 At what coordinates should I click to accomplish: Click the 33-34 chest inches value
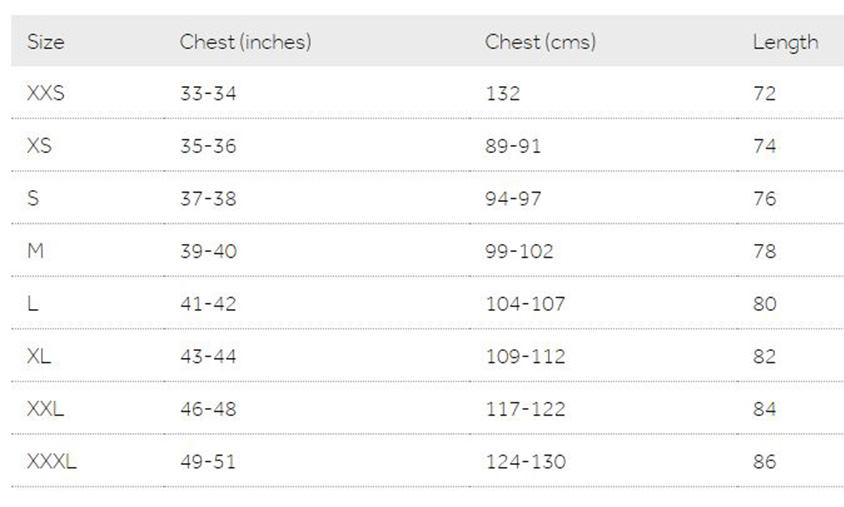208,94
